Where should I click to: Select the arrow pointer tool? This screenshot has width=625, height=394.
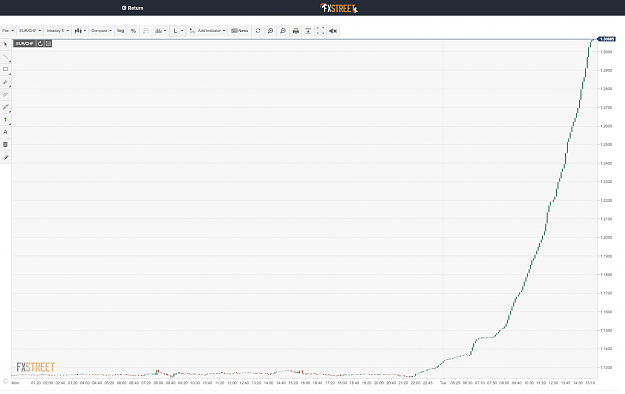point(6,44)
